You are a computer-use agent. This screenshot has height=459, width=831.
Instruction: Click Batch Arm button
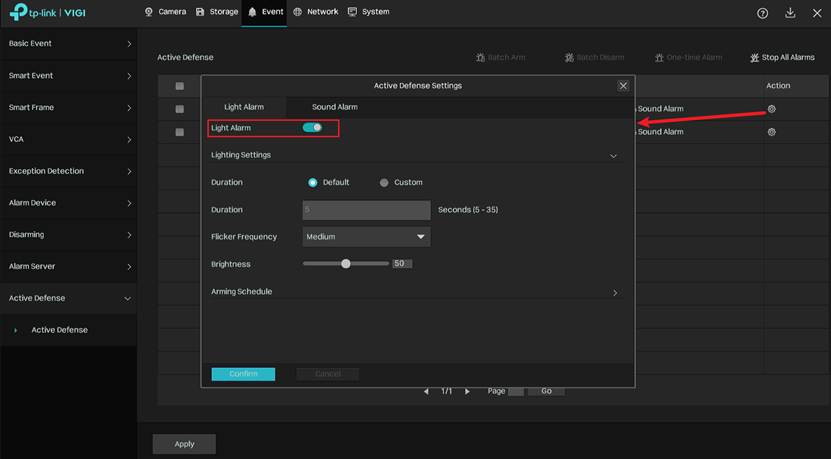501,57
